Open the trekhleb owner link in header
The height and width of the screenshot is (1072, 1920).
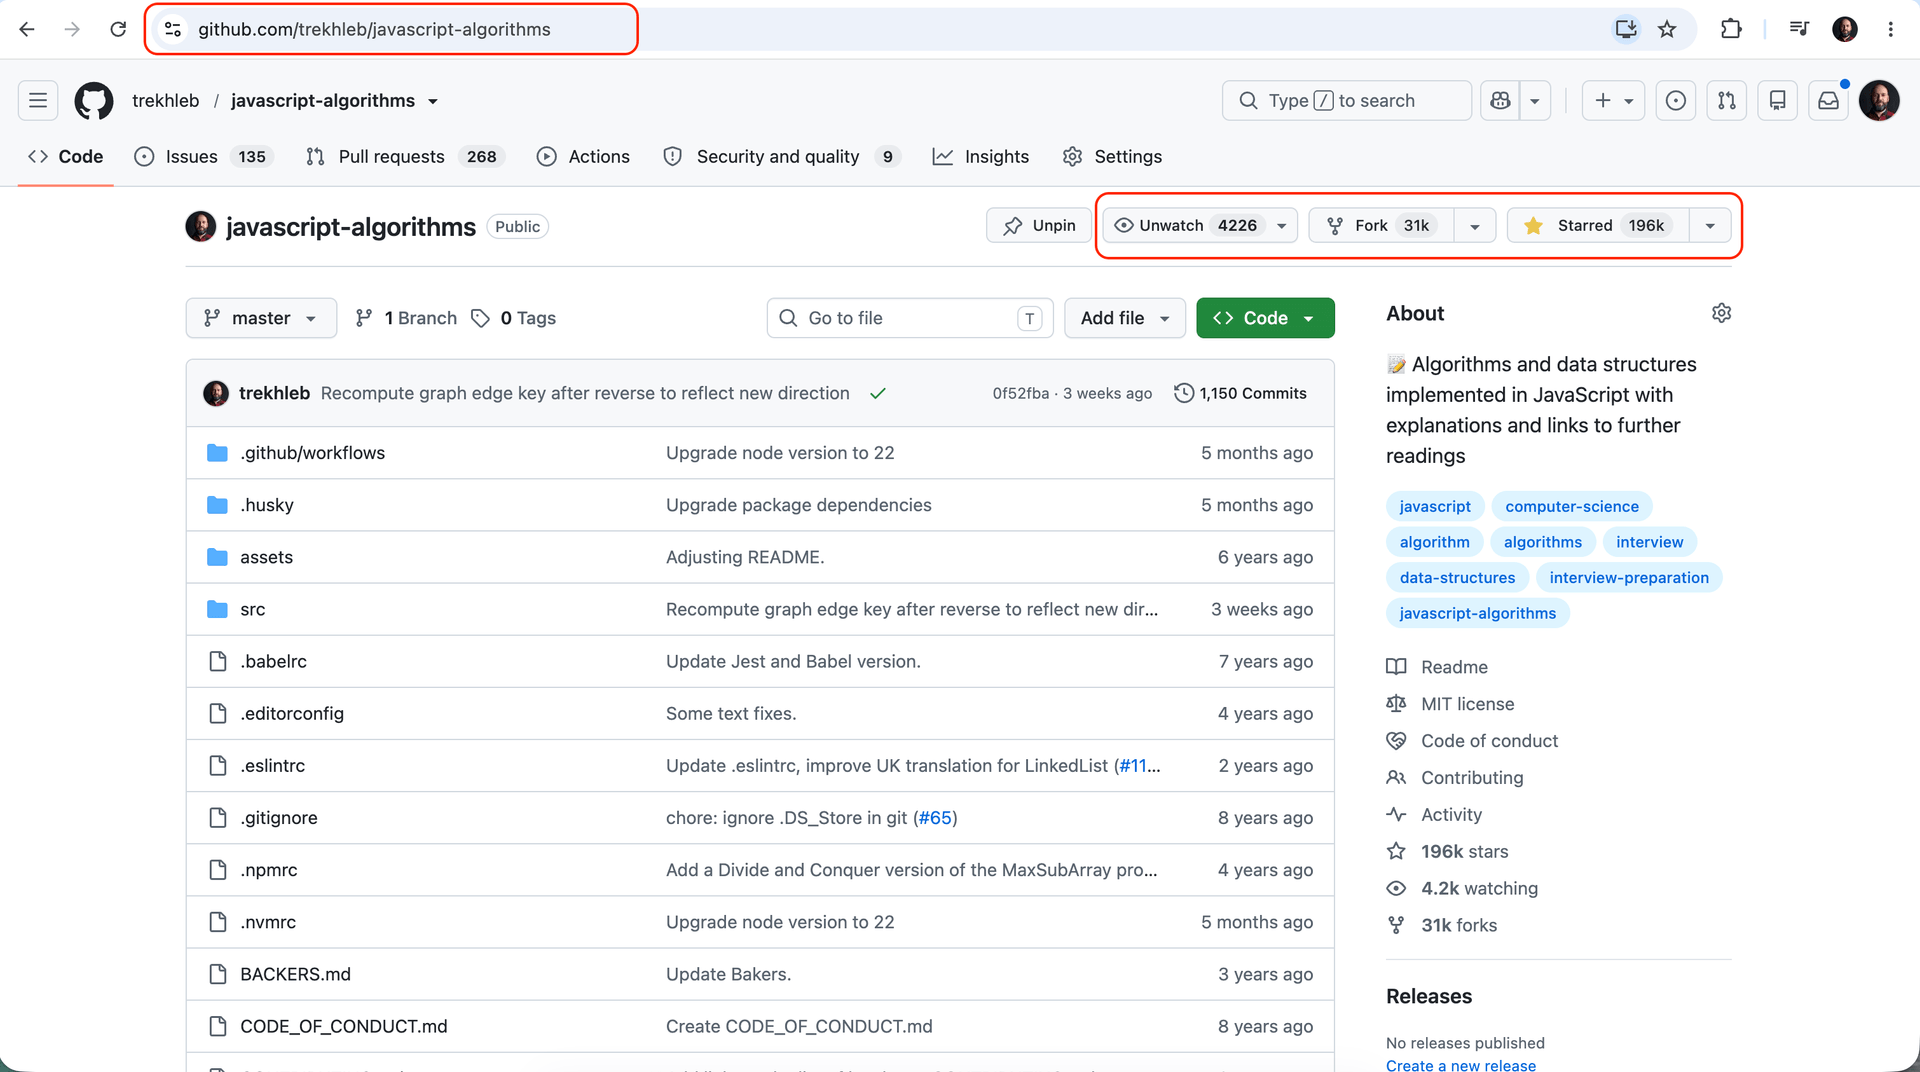[x=166, y=101]
